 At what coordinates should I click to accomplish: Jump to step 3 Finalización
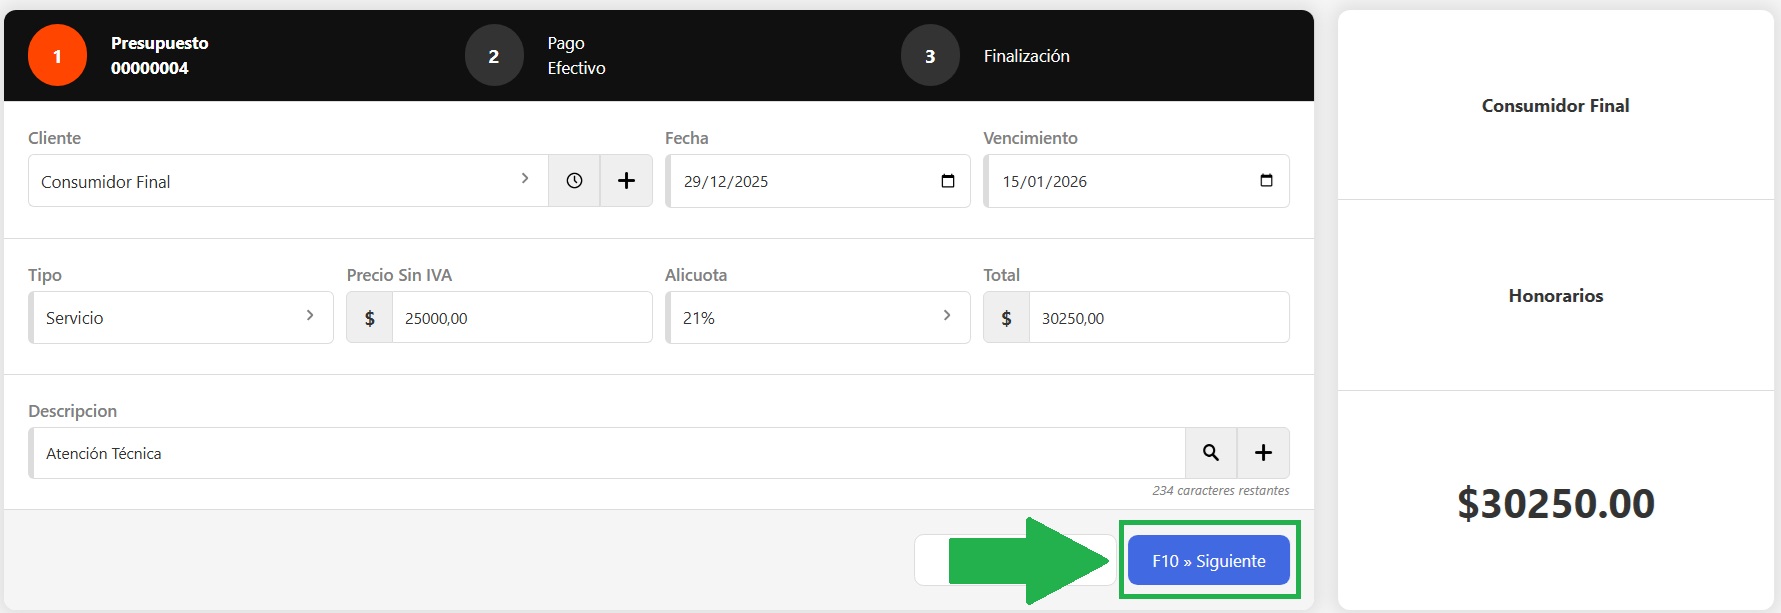[930, 56]
